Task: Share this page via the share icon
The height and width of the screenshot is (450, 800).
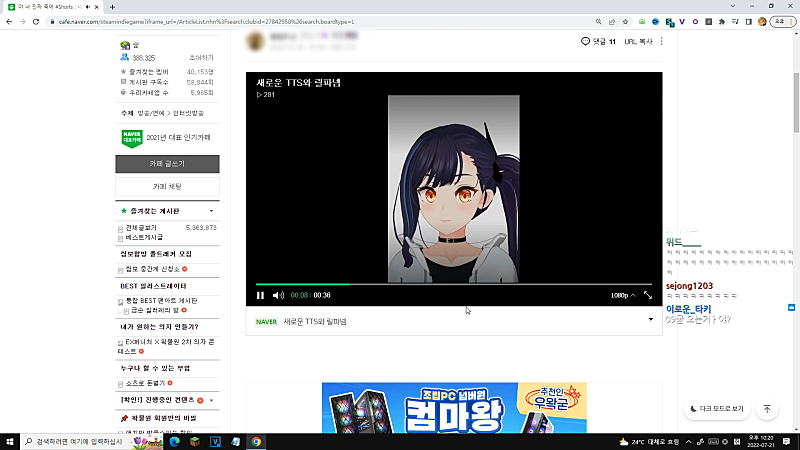Action: 612,22
